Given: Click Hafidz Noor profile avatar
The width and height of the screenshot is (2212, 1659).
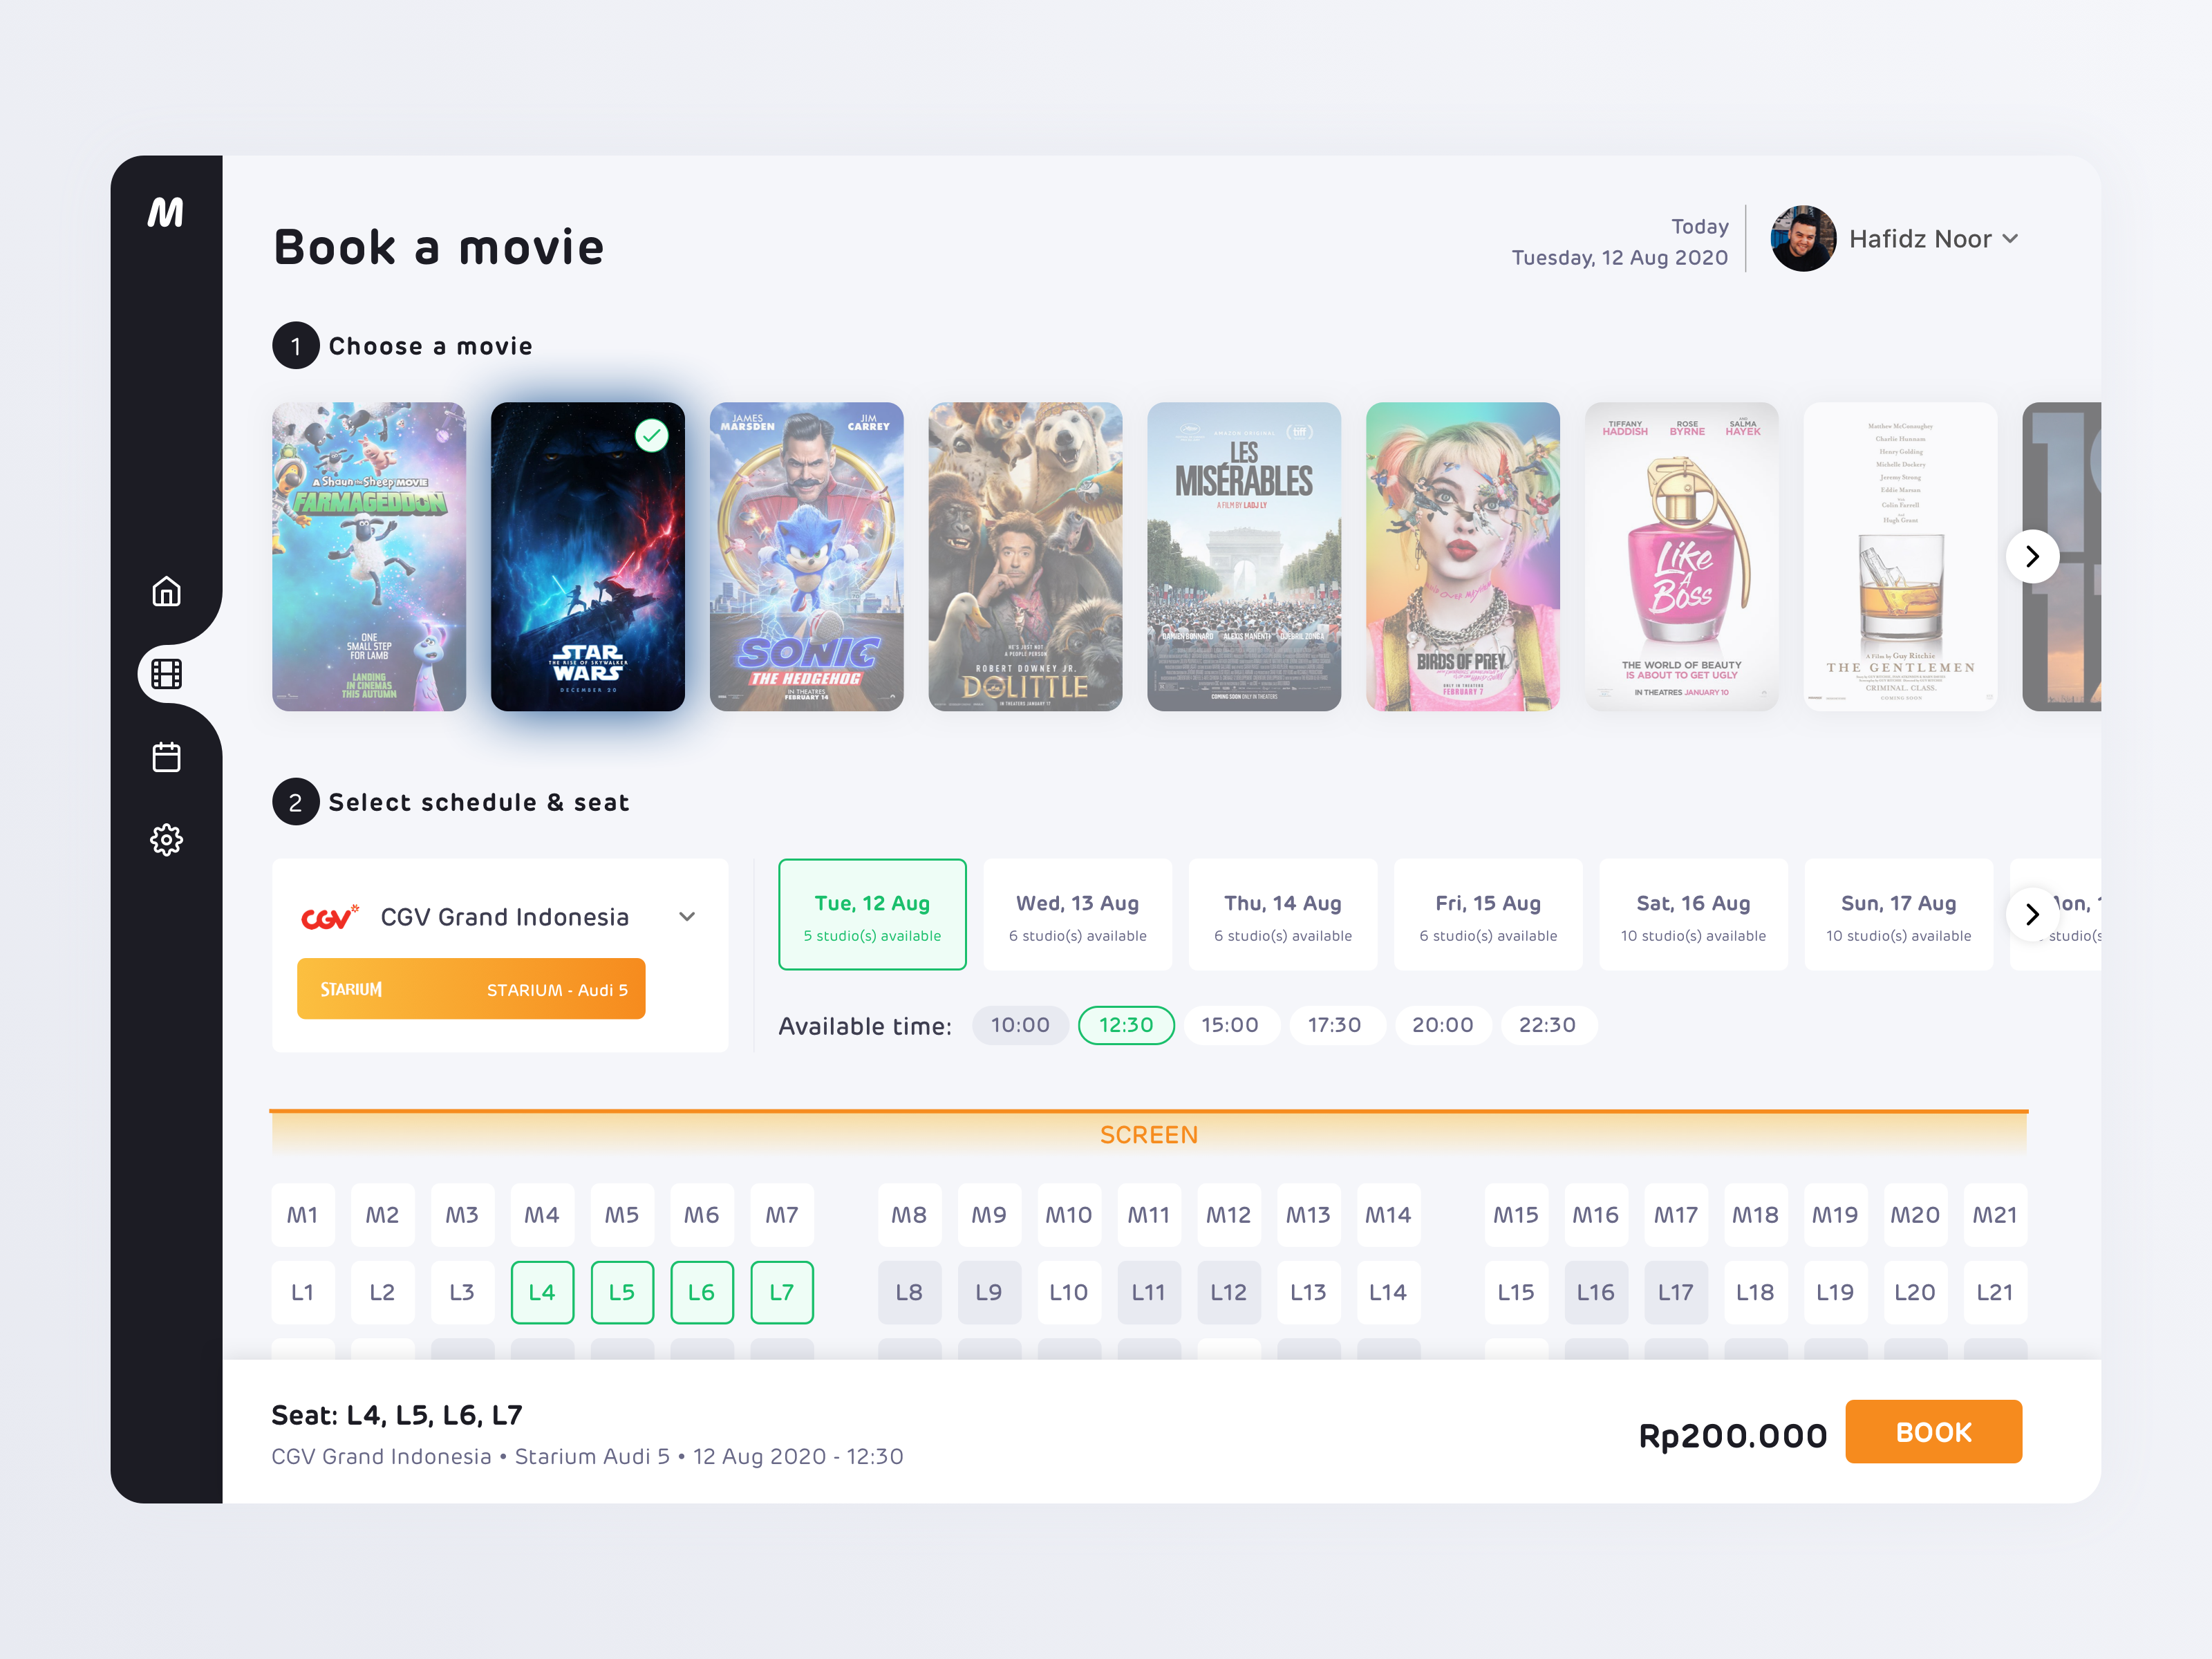Looking at the screenshot, I should [1803, 239].
